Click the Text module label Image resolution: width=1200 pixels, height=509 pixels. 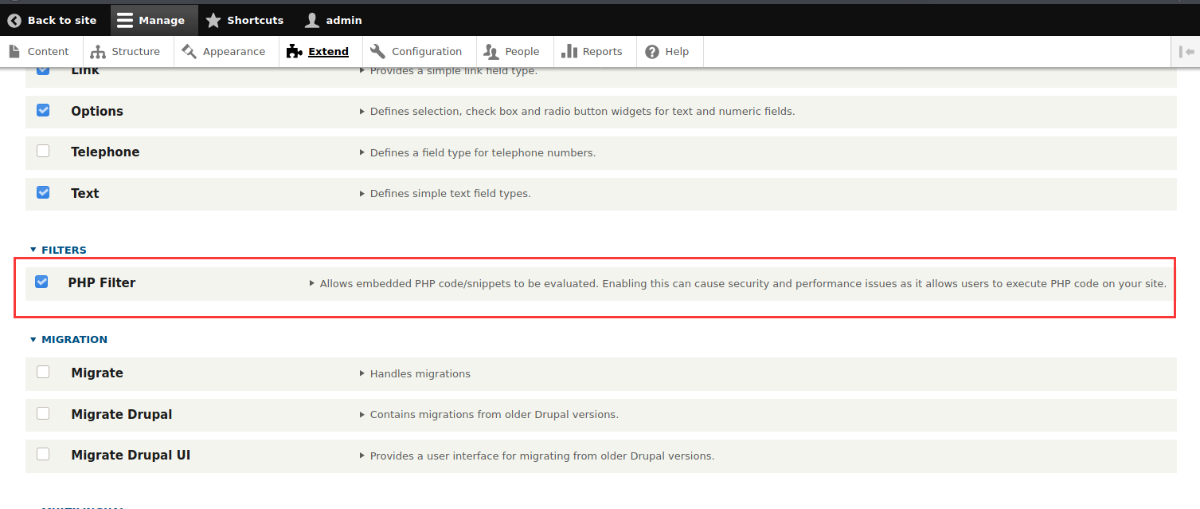pos(85,193)
